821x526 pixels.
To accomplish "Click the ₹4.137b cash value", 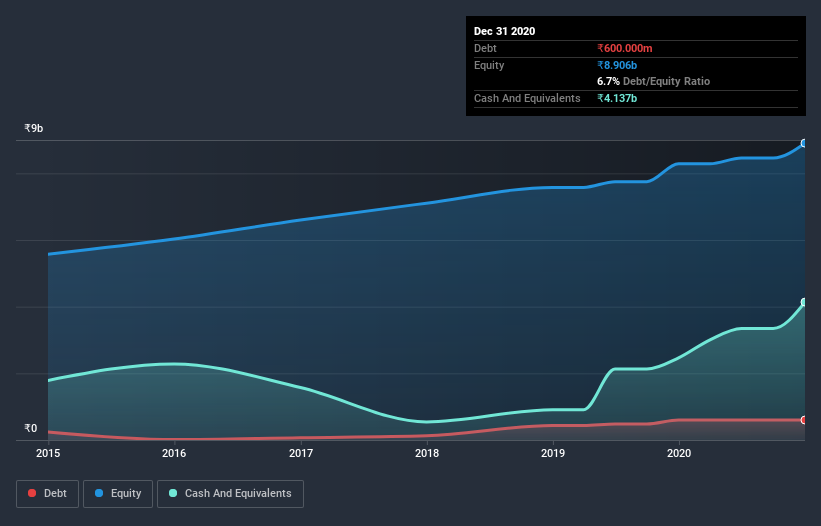I will point(617,98).
